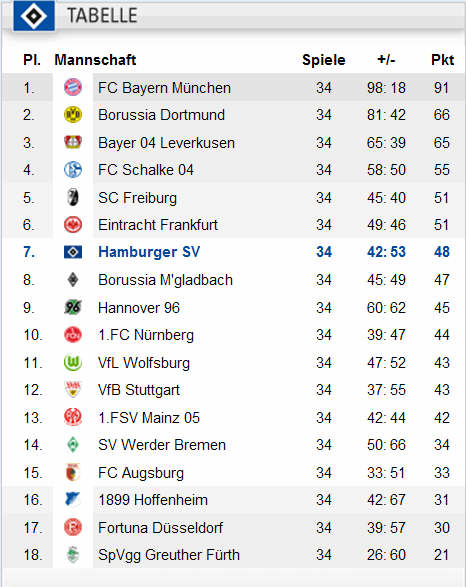Click the Pkt column header
The image size is (466, 587).
point(442,60)
